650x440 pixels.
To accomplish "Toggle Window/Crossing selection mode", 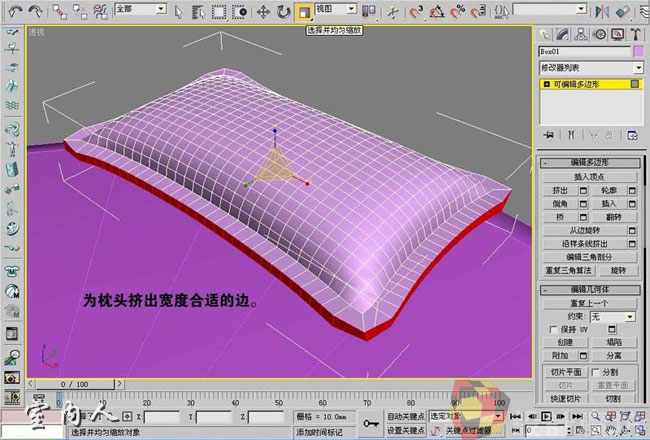I will coord(240,12).
